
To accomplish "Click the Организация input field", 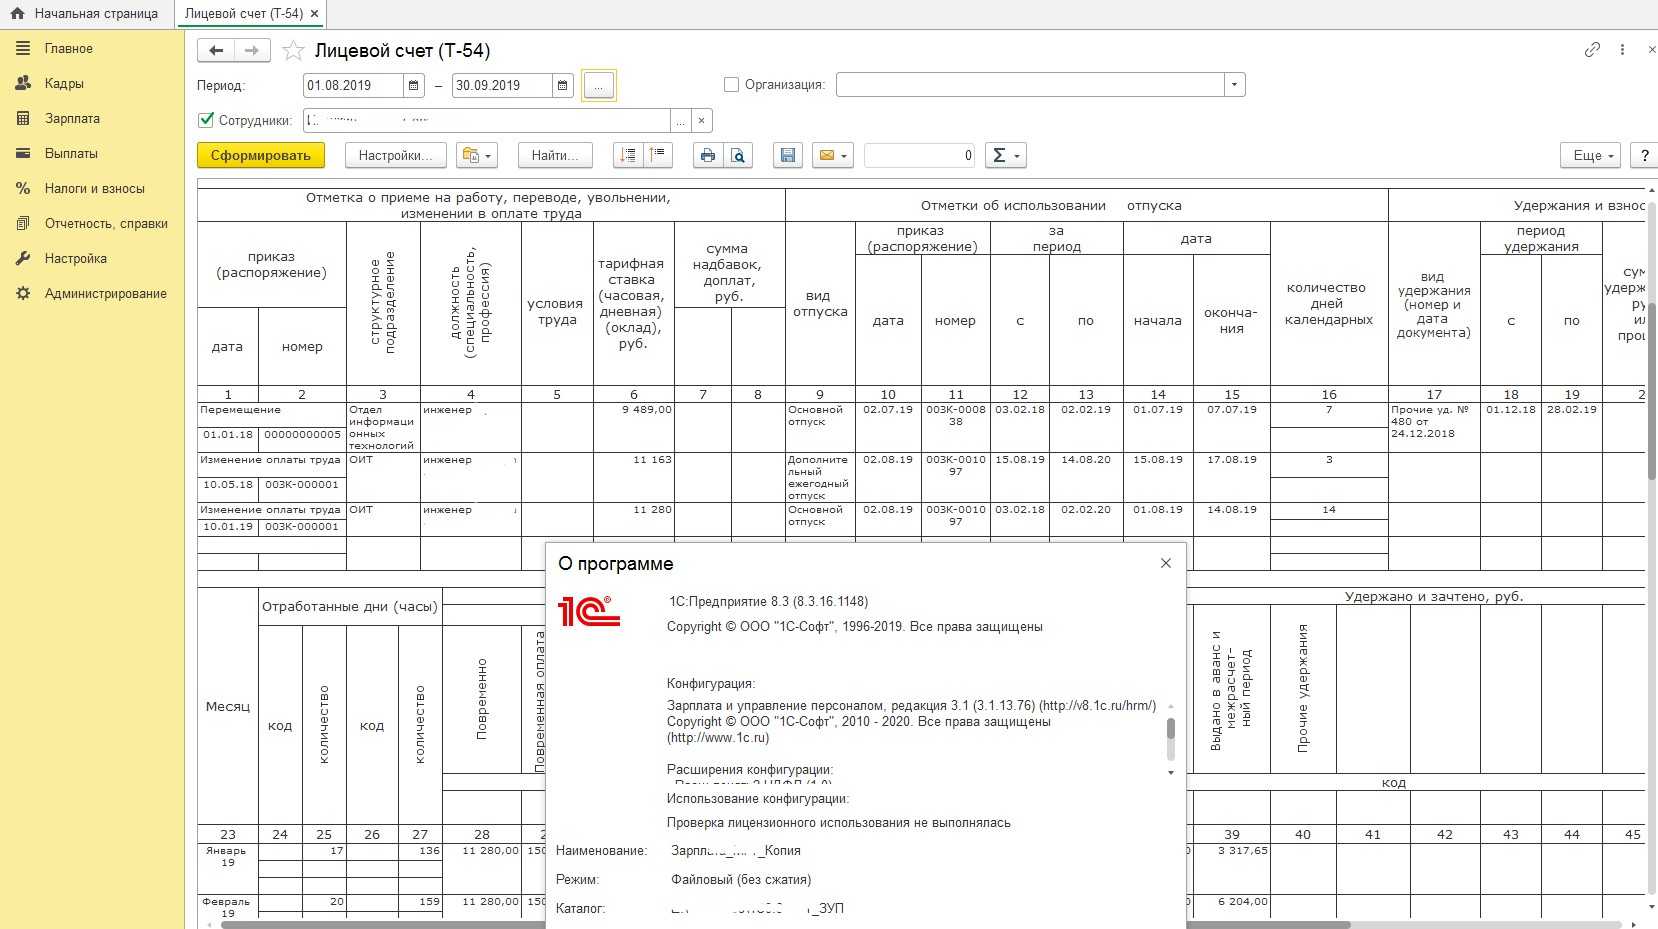I will click(1031, 85).
